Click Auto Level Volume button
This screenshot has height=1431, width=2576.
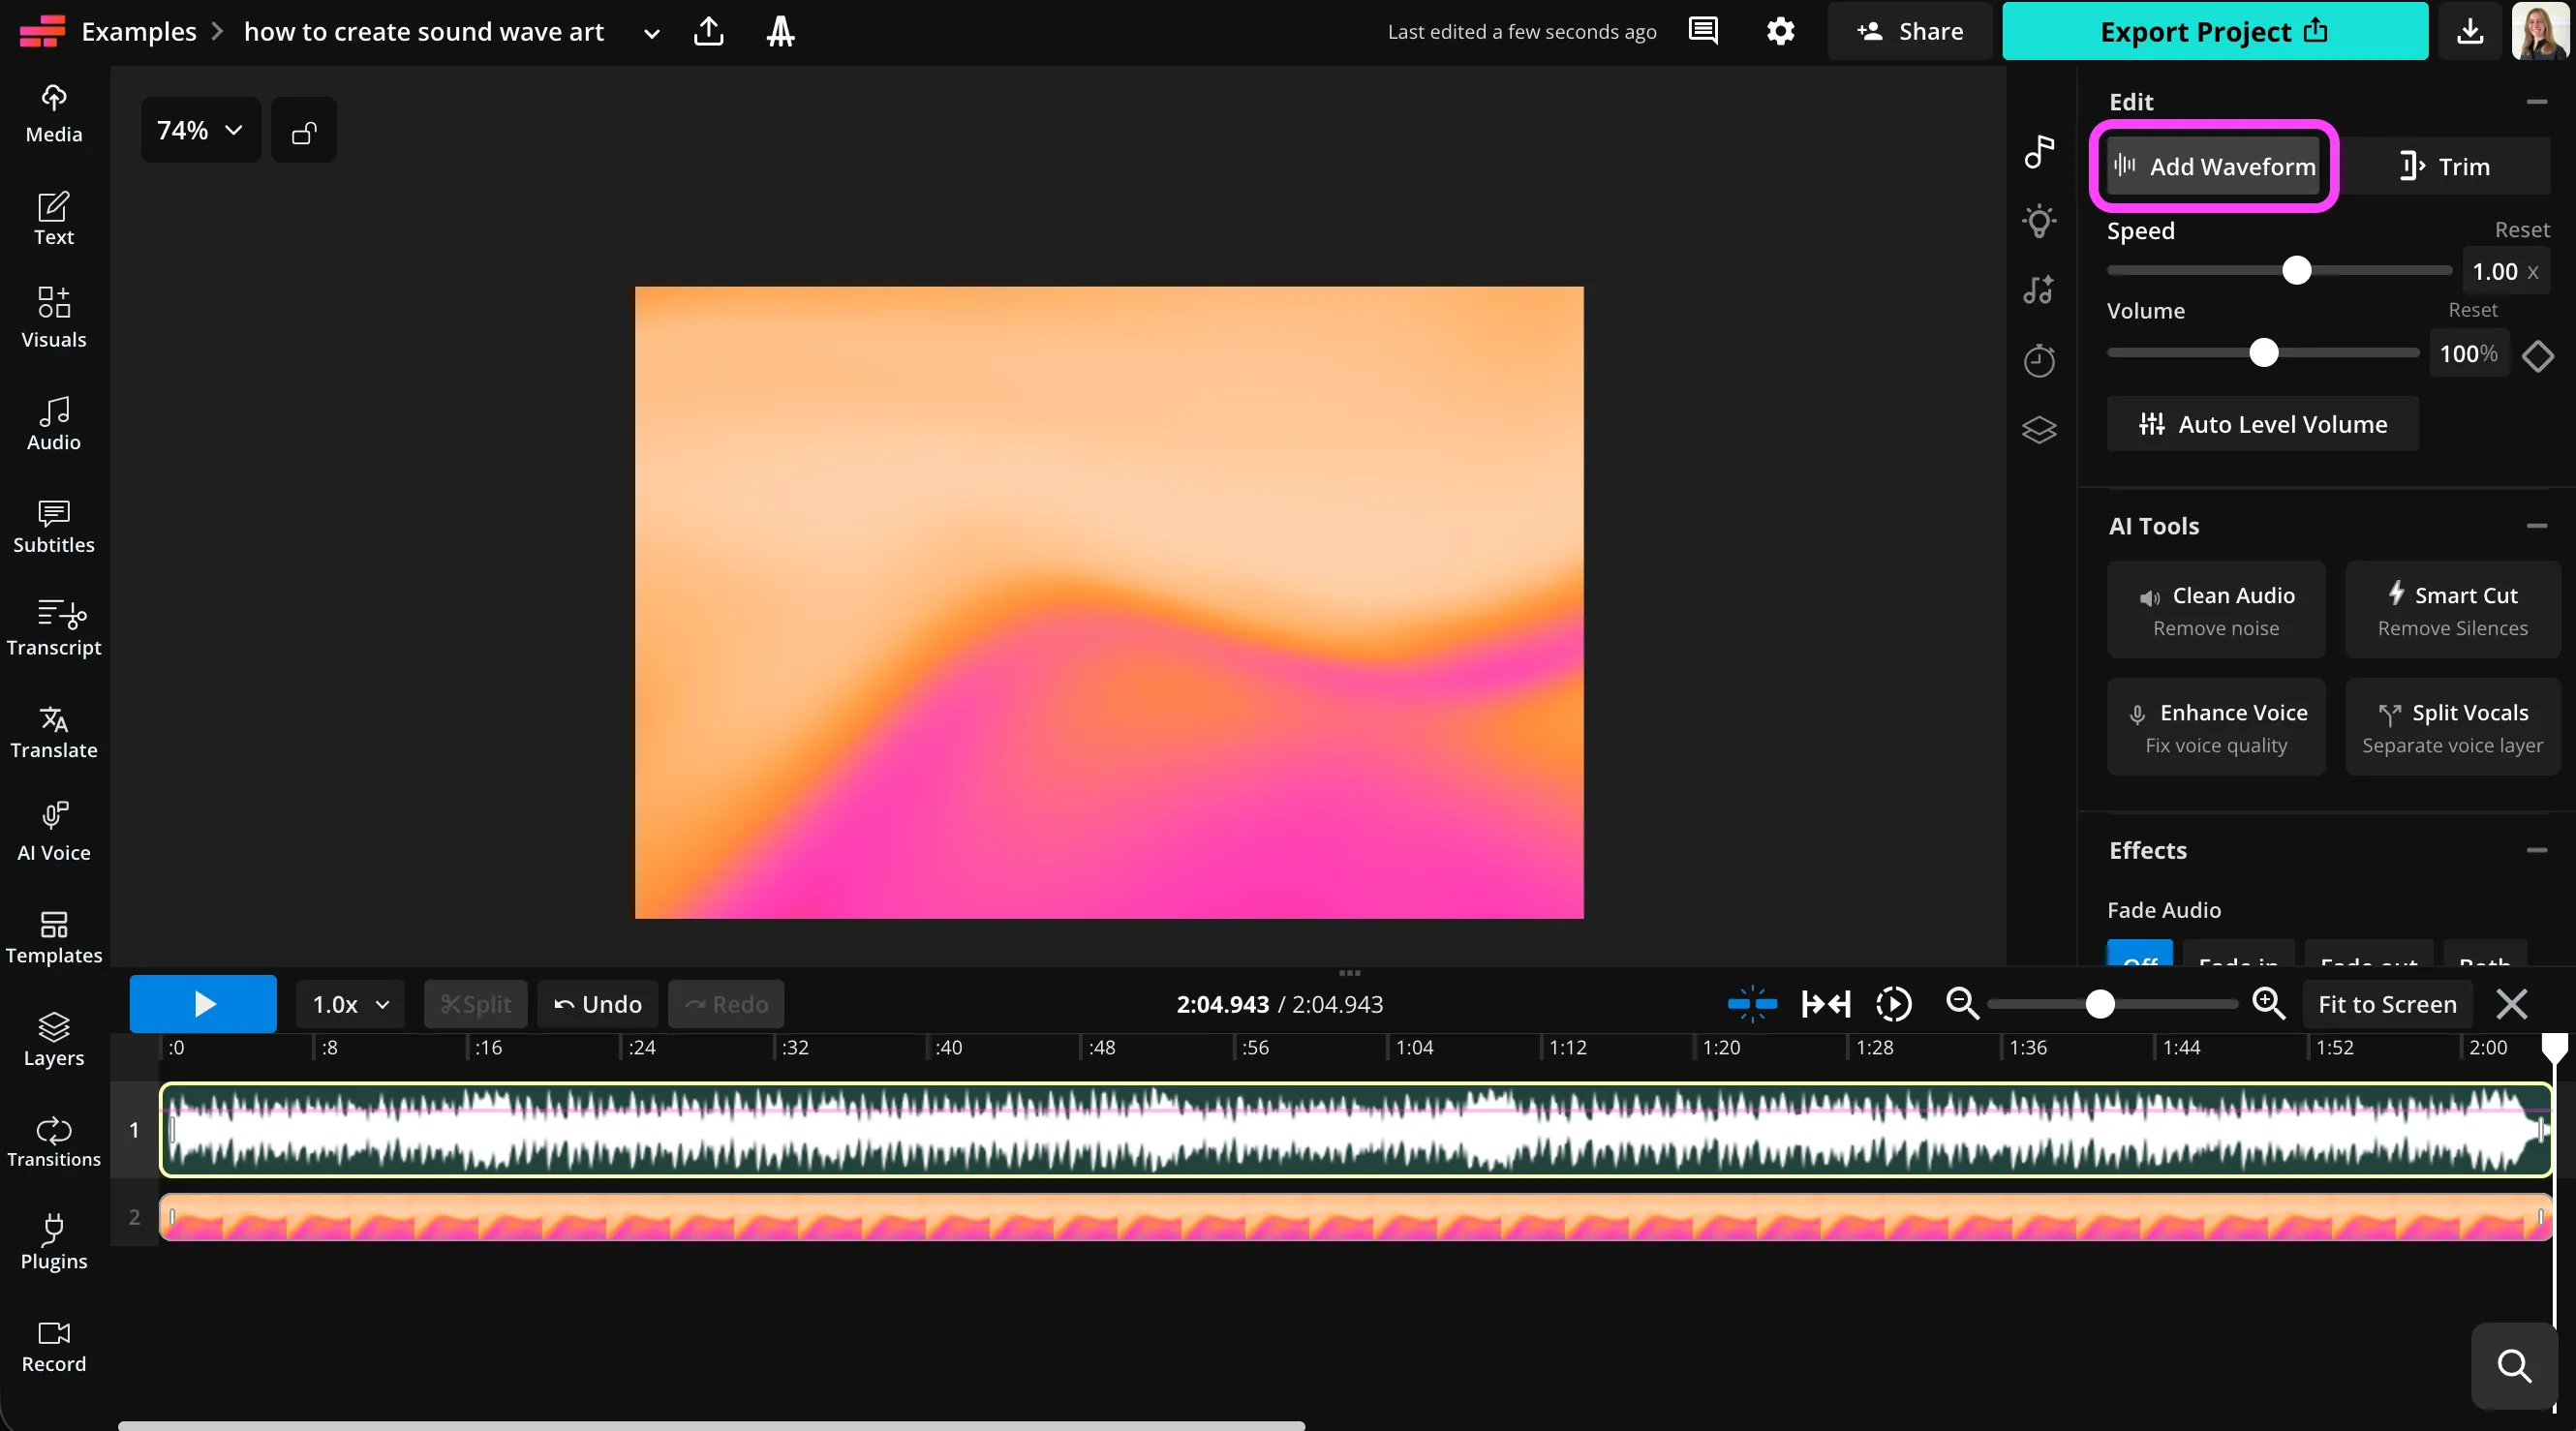2262,424
